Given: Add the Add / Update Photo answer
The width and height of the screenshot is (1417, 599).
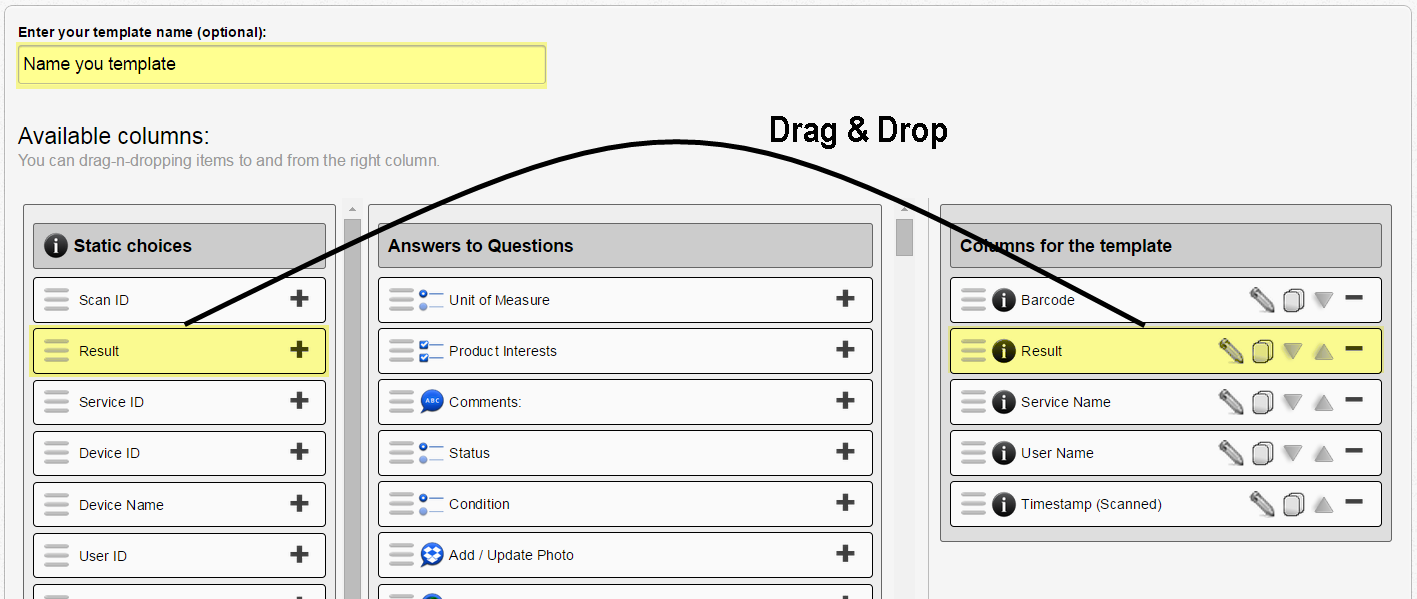Looking at the screenshot, I should pos(845,554).
